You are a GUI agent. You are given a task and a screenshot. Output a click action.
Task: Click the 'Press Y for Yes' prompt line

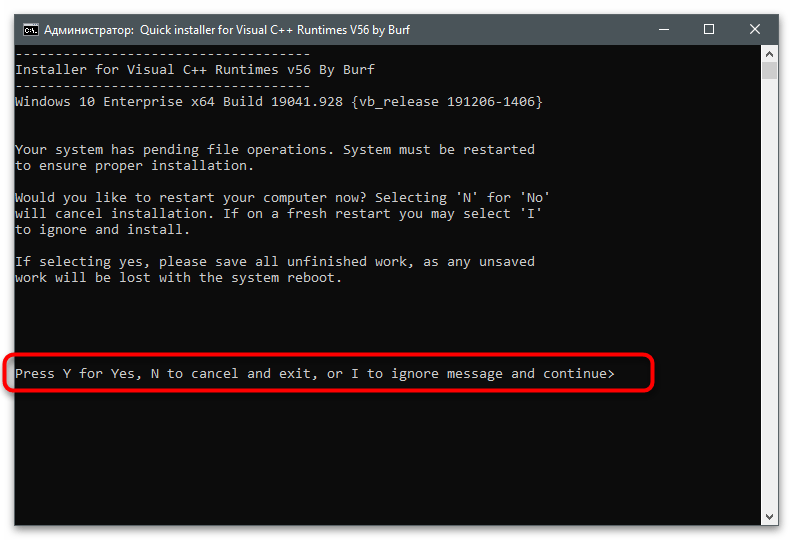(x=315, y=374)
